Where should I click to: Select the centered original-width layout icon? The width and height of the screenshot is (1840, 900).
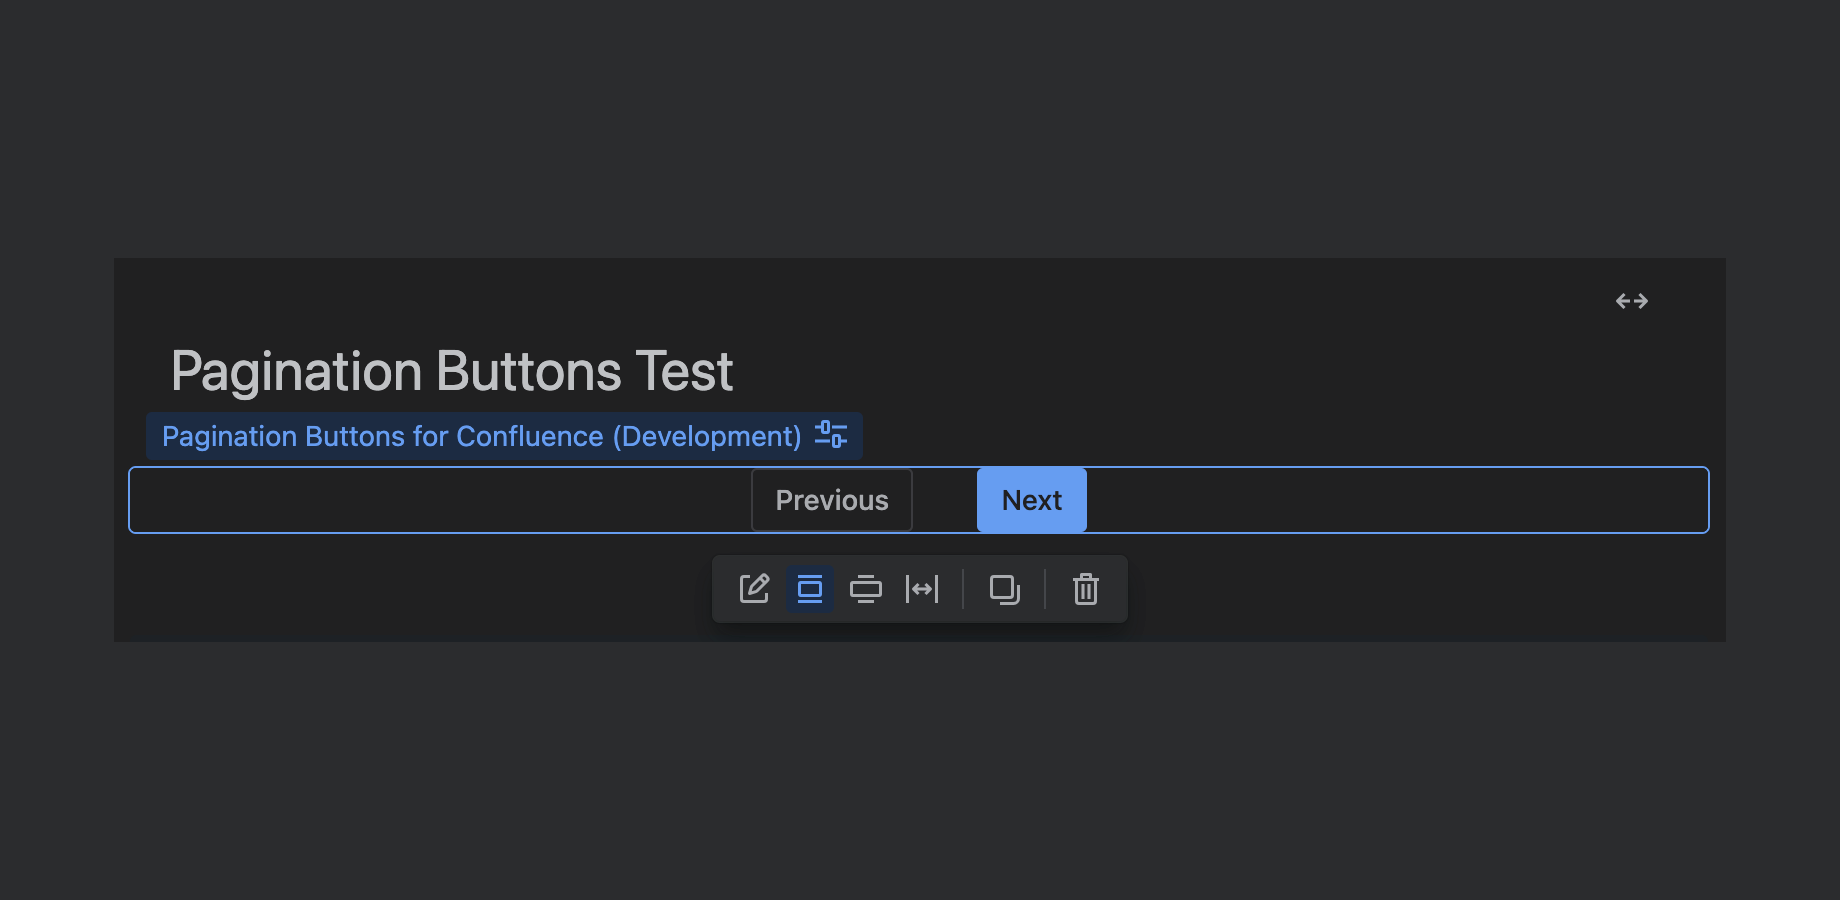click(810, 589)
